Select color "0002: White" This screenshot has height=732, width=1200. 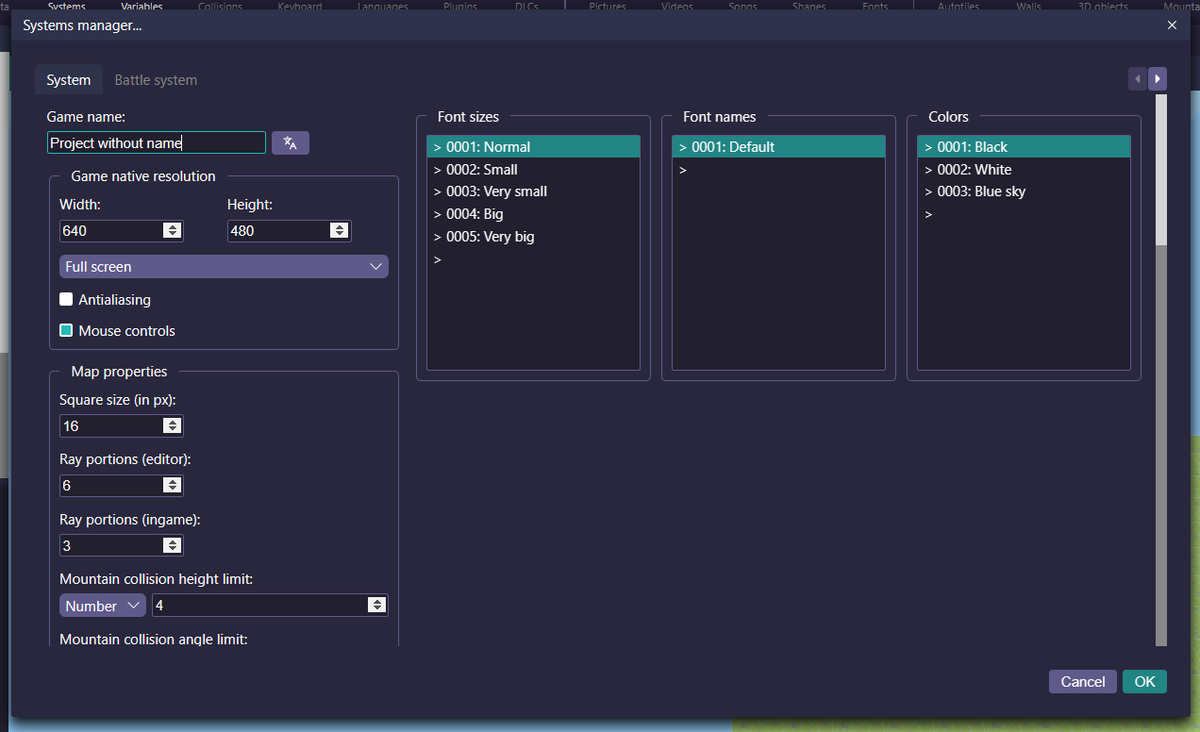tap(1023, 170)
